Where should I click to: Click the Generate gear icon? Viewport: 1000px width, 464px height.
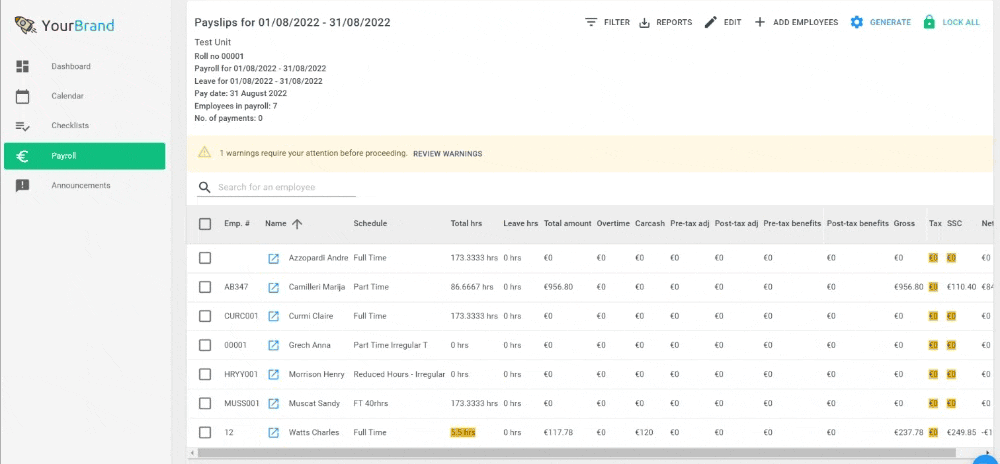pyautogui.click(x=857, y=22)
